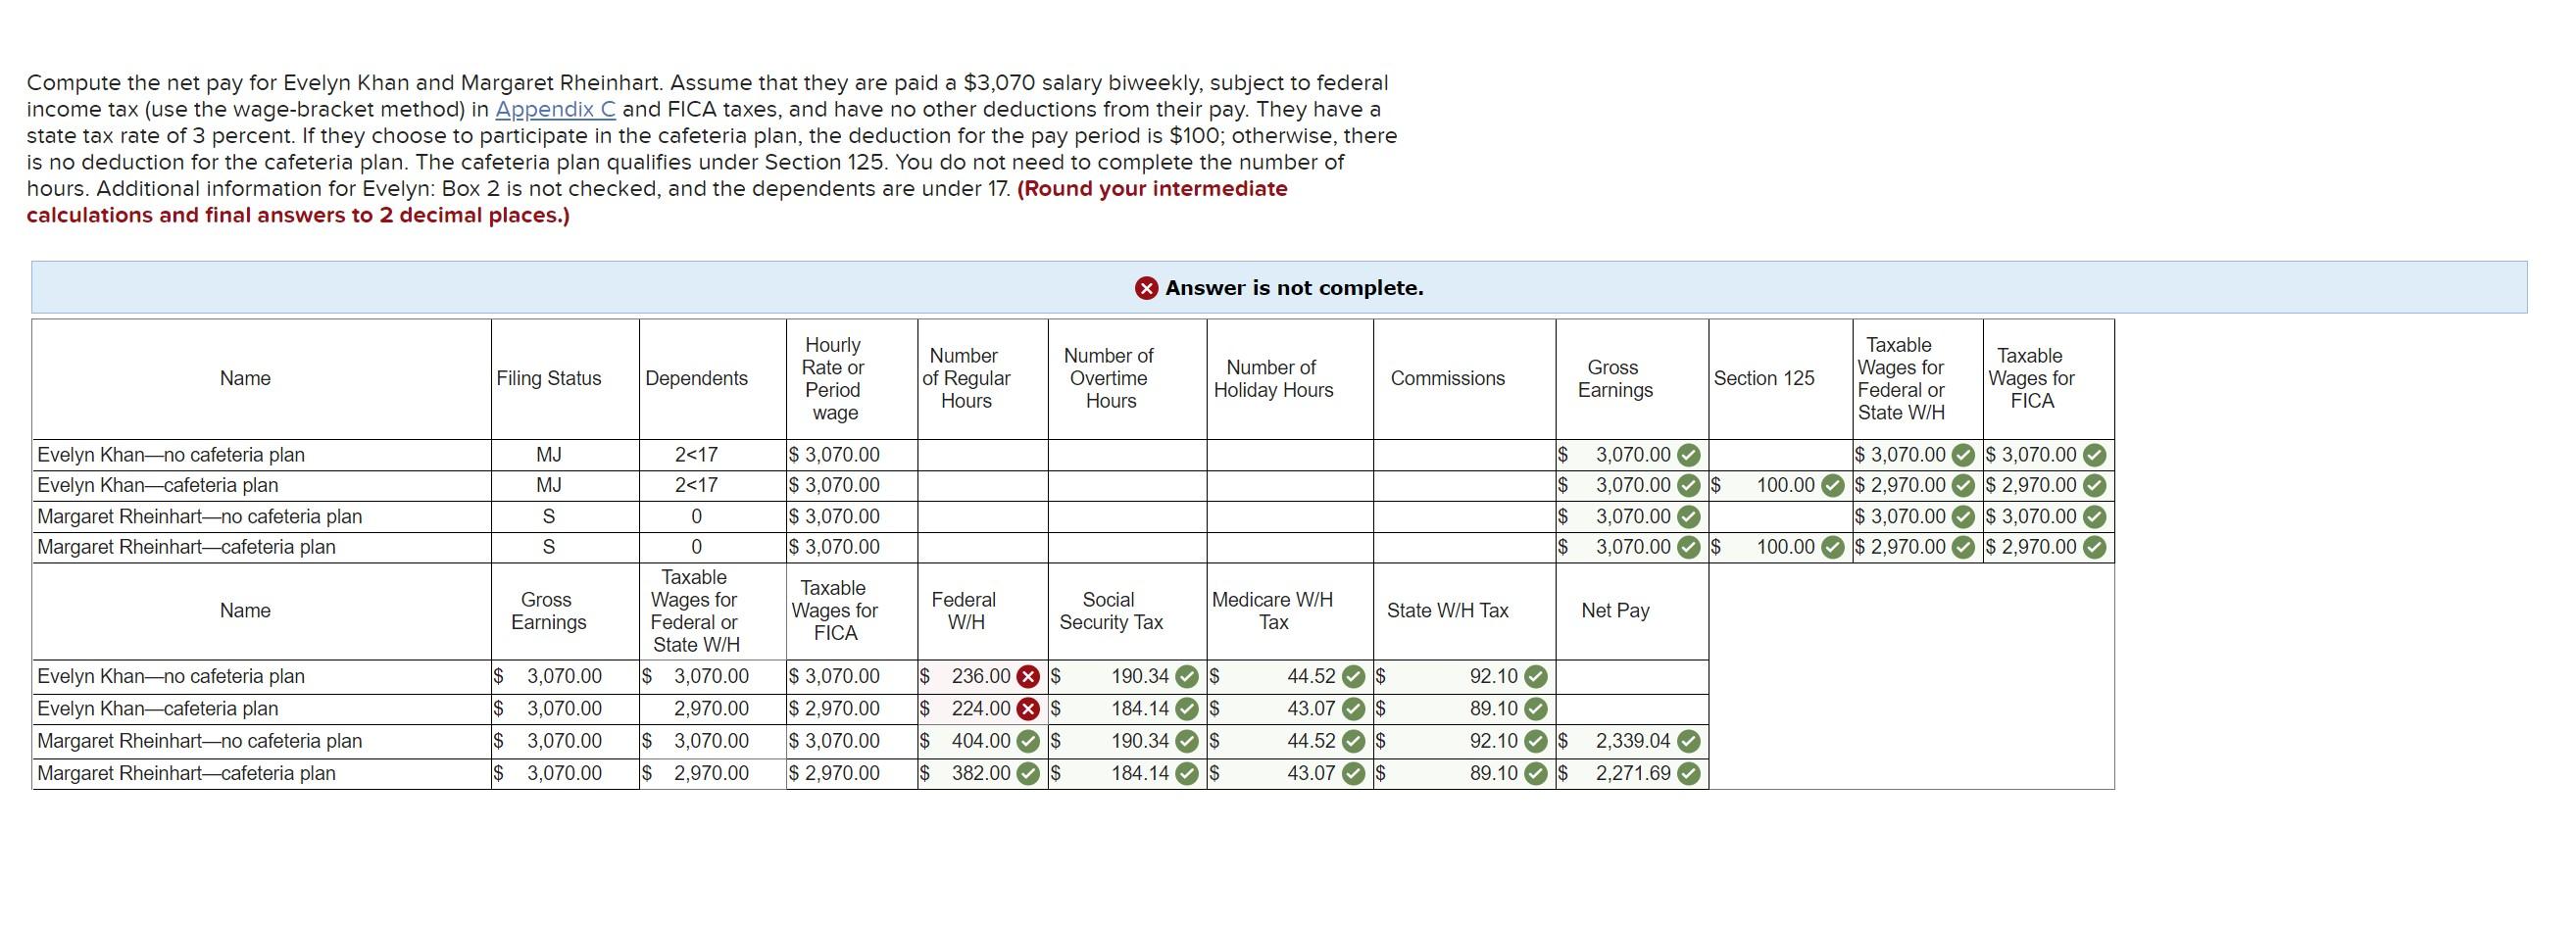Click Federal W/H value 404.00 for Margaret
The image size is (2576, 929).
coord(981,741)
